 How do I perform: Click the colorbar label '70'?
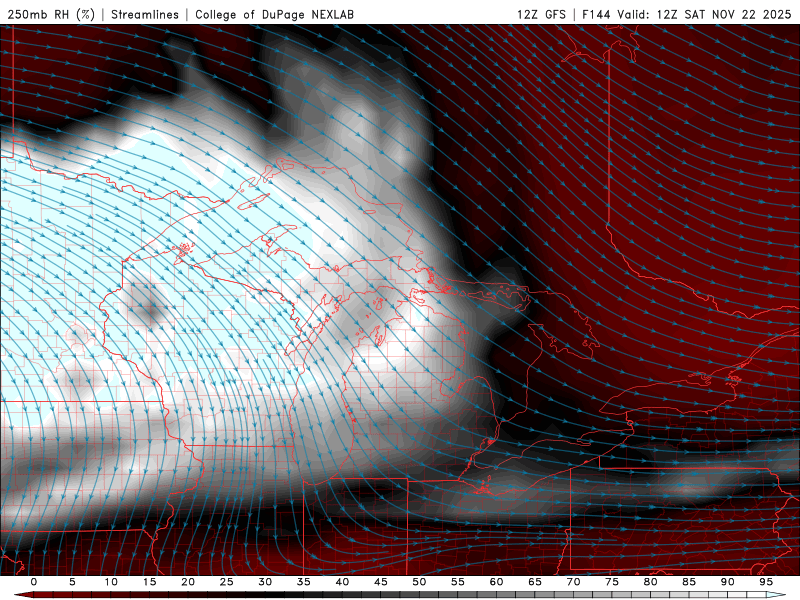tap(573, 582)
